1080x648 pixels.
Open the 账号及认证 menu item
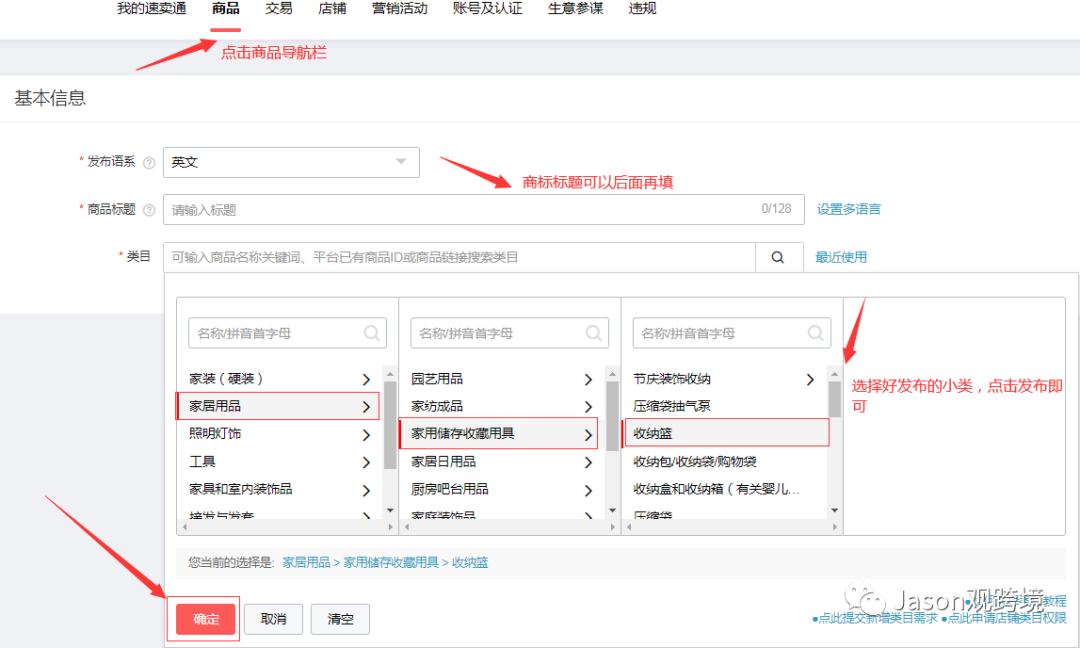click(x=487, y=9)
